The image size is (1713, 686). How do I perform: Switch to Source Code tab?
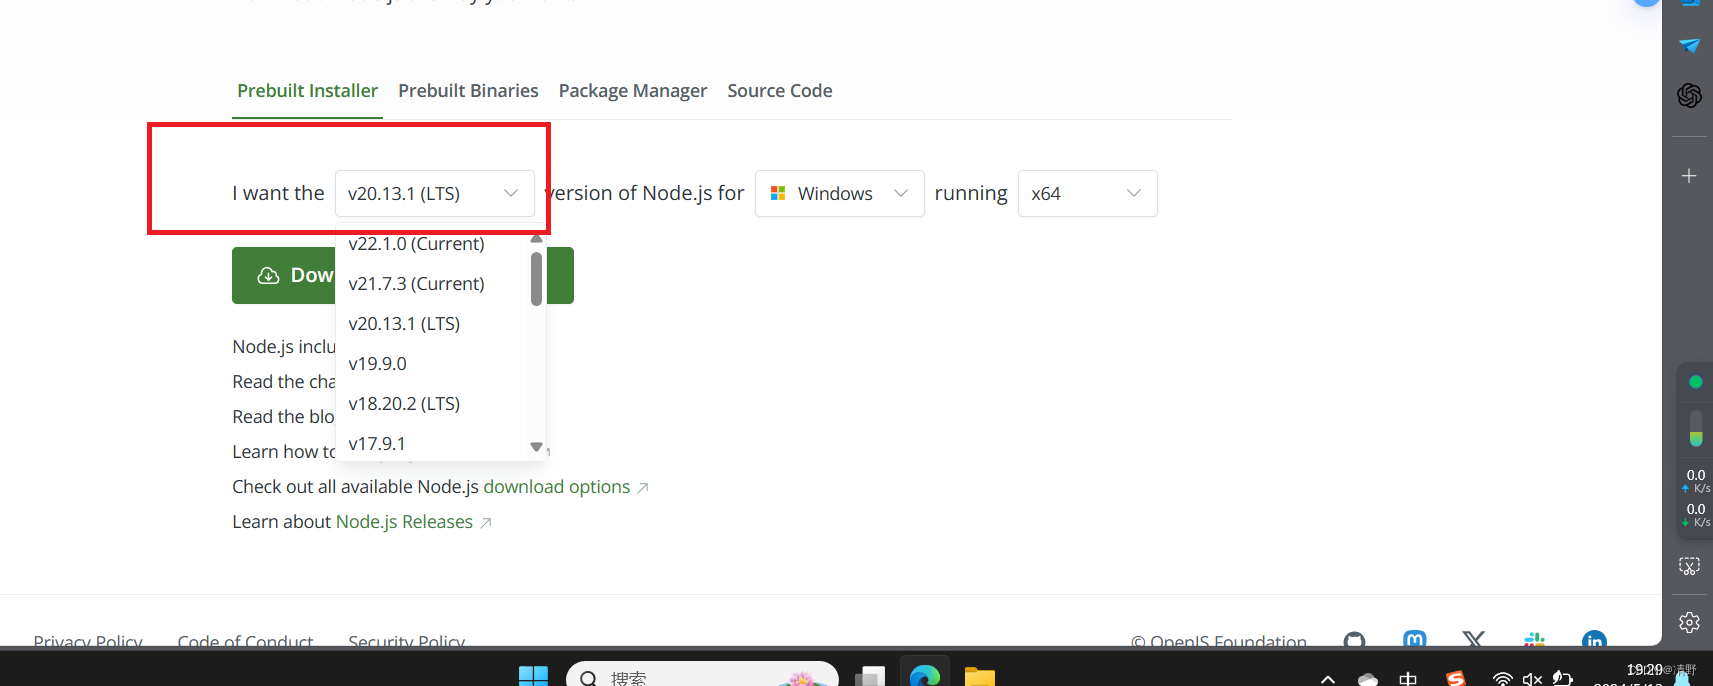tap(780, 91)
